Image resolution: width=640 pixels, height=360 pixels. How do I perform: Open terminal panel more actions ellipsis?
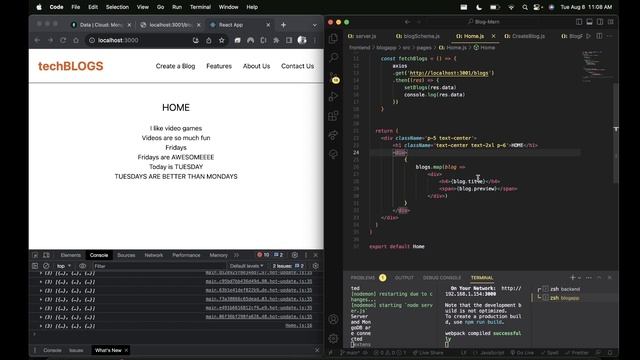pyautogui.click(x=589, y=278)
